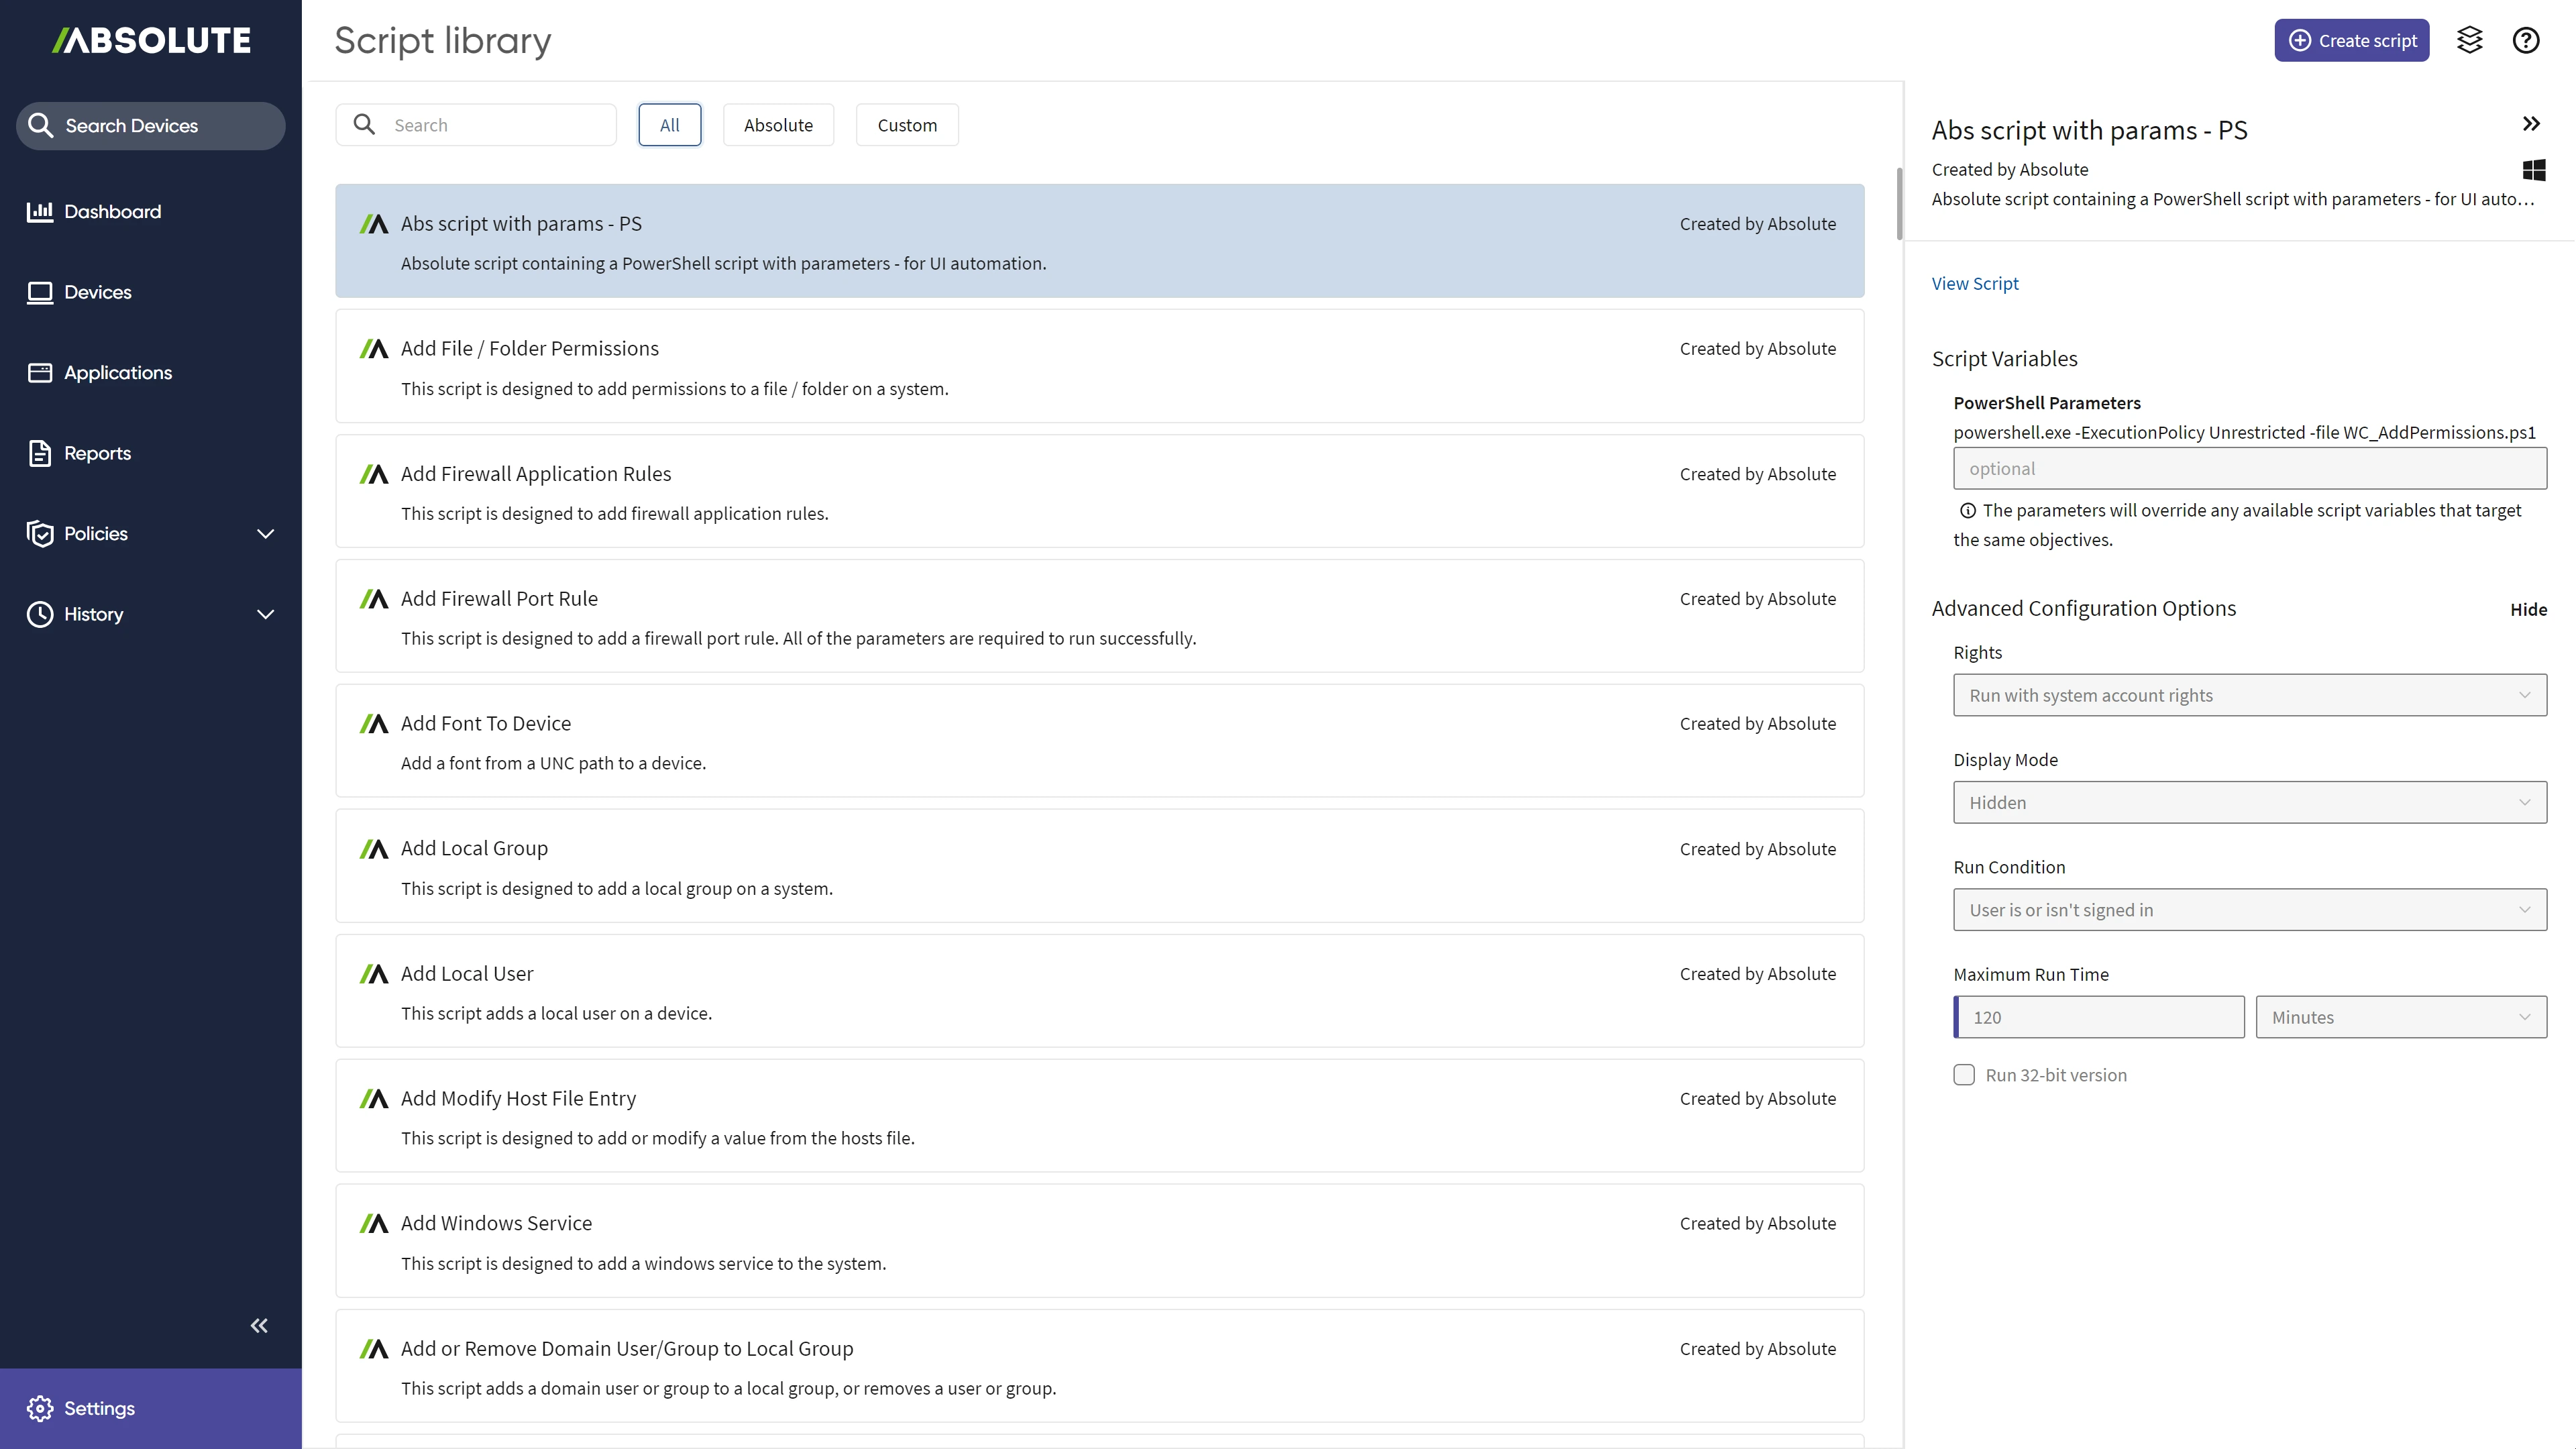Click the Absolute icon on Add Firewall Port Rule row
This screenshot has width=2576, height=1449.
tap(374, 599)
